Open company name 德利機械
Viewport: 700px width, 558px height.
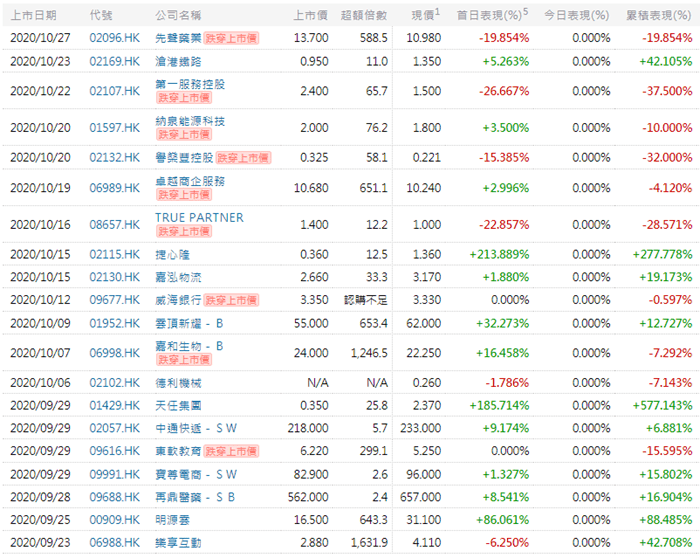point(178,383)
